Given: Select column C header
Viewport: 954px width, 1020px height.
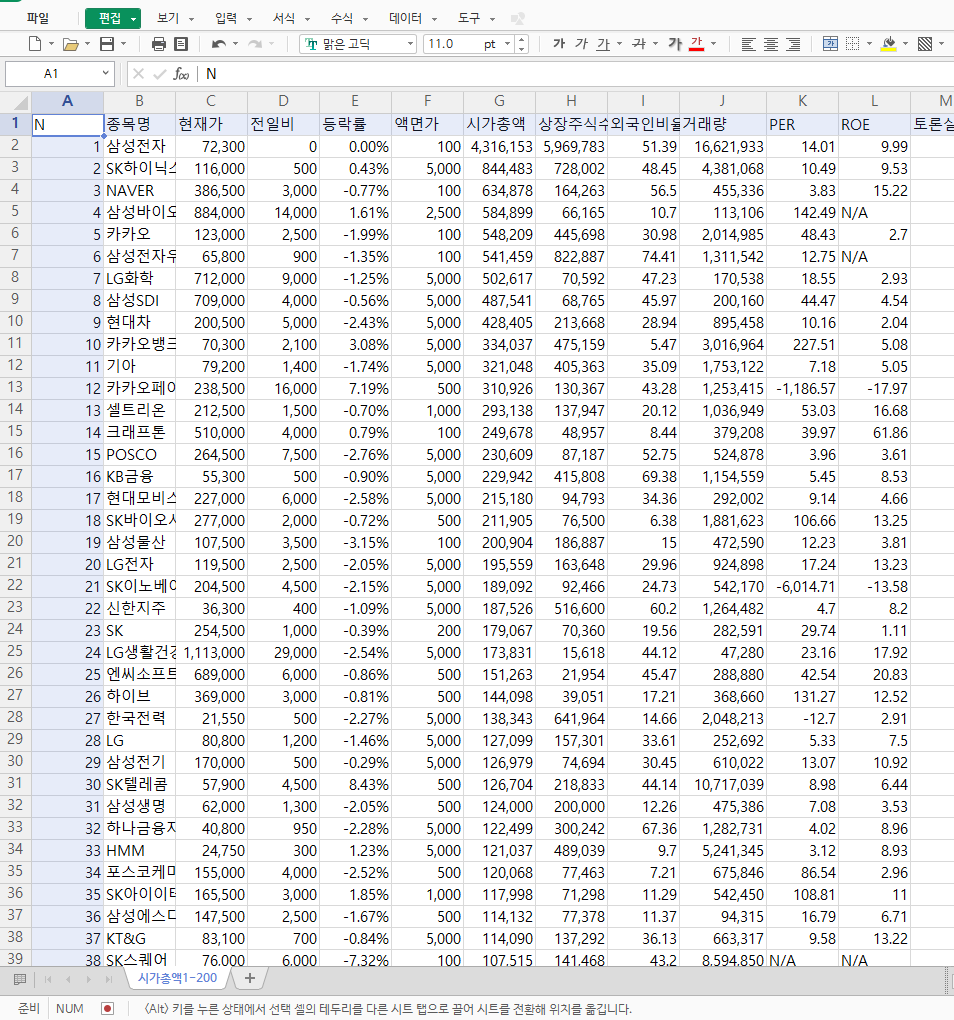Looking at the screenshot, I should (211, 101).
